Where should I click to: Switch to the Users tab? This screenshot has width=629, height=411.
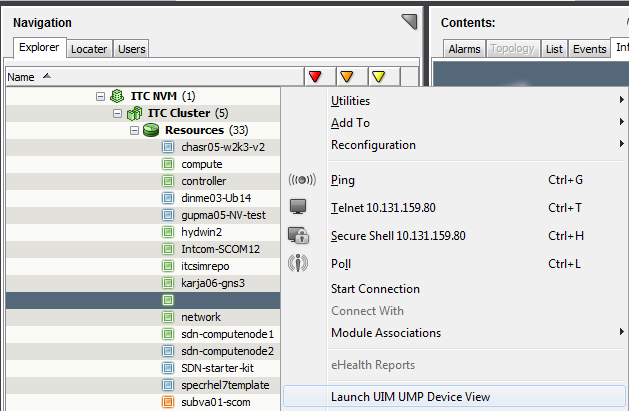[x=131, y=49]
